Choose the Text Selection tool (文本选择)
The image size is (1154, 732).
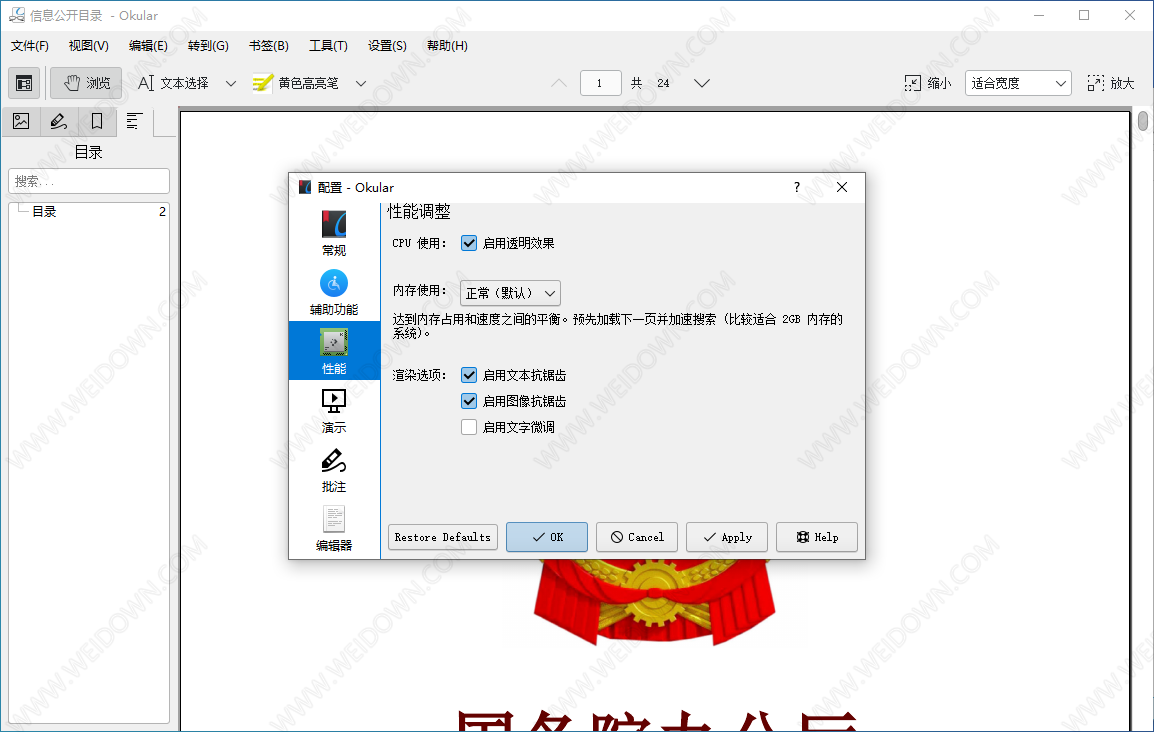click(174, 83)
